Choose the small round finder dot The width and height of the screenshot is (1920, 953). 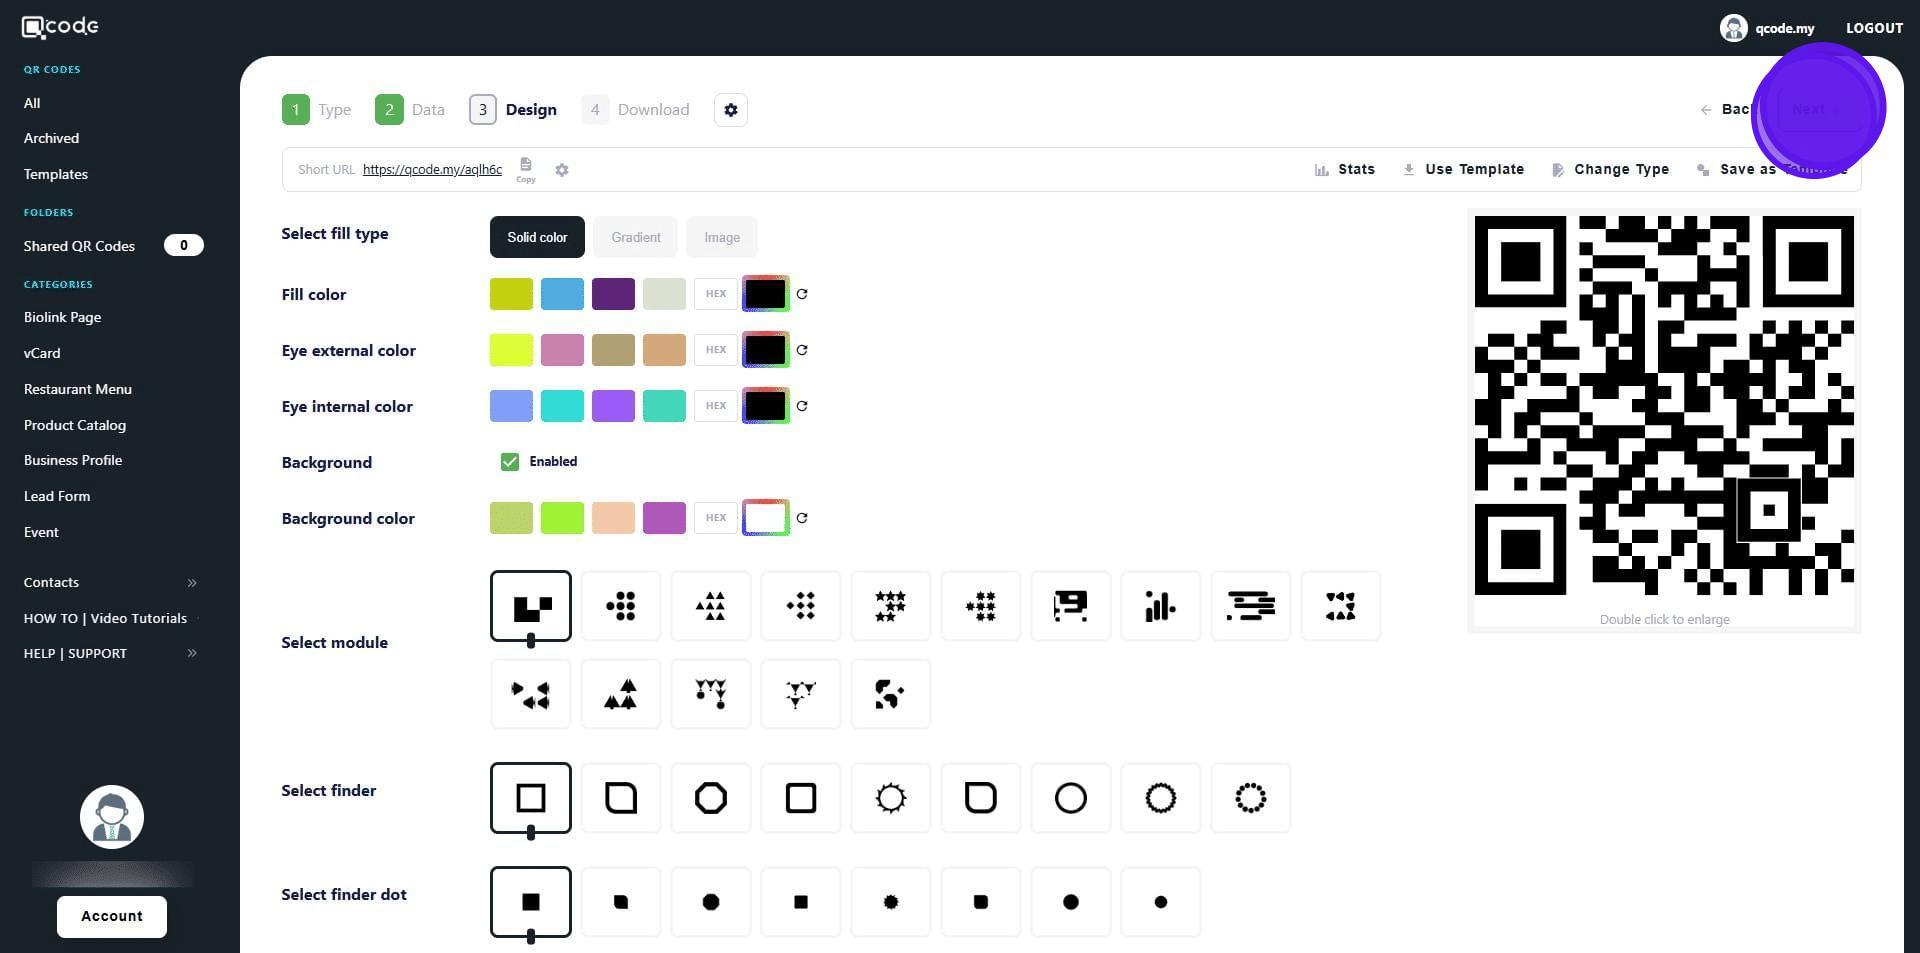(1160, 902)
